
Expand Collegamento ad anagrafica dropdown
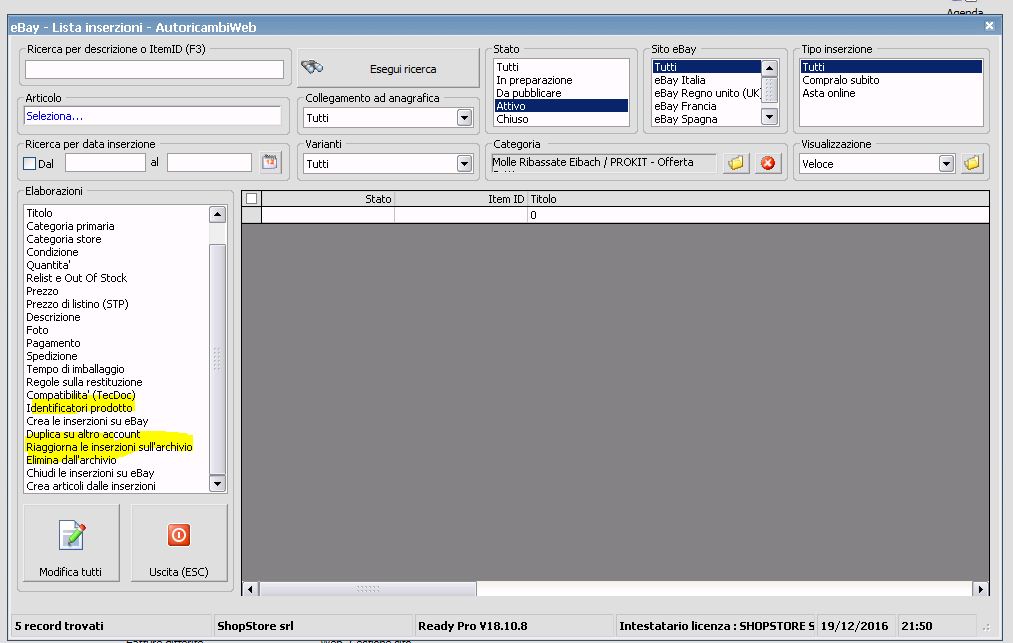coord(464,118)
